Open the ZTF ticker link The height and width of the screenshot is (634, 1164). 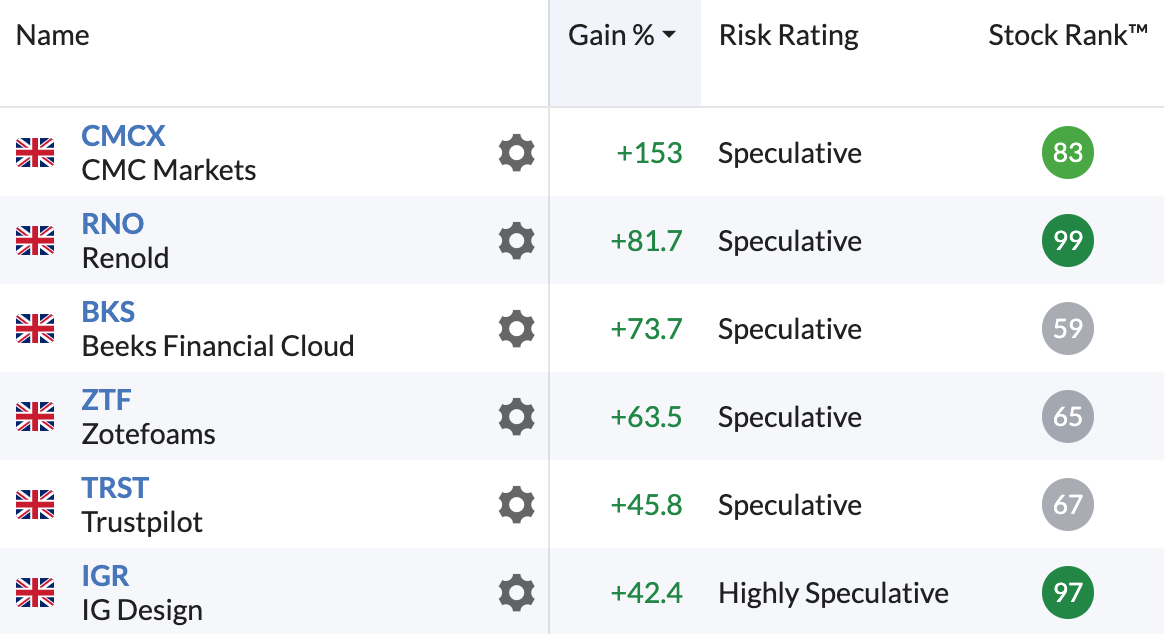click(106, 399)
